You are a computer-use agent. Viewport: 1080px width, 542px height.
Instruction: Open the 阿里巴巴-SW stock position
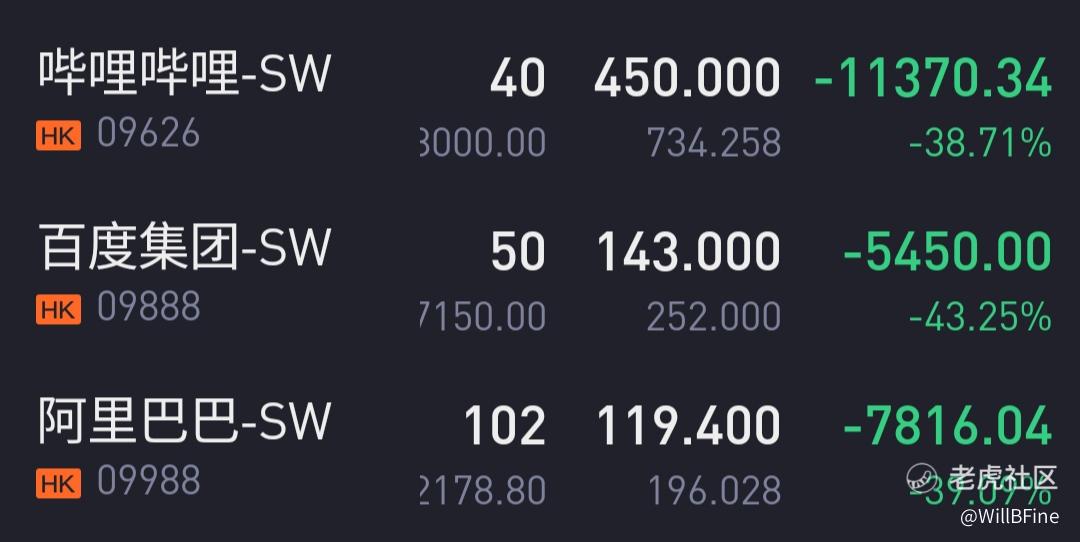[185, 423]
